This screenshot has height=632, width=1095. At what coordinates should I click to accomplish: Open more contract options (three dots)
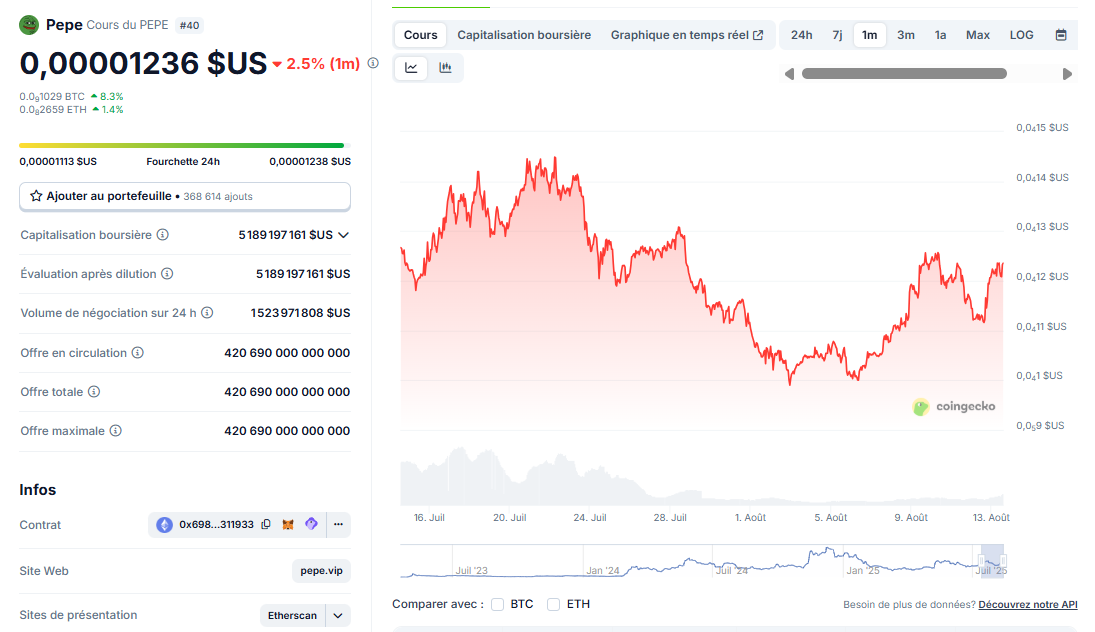339,524
